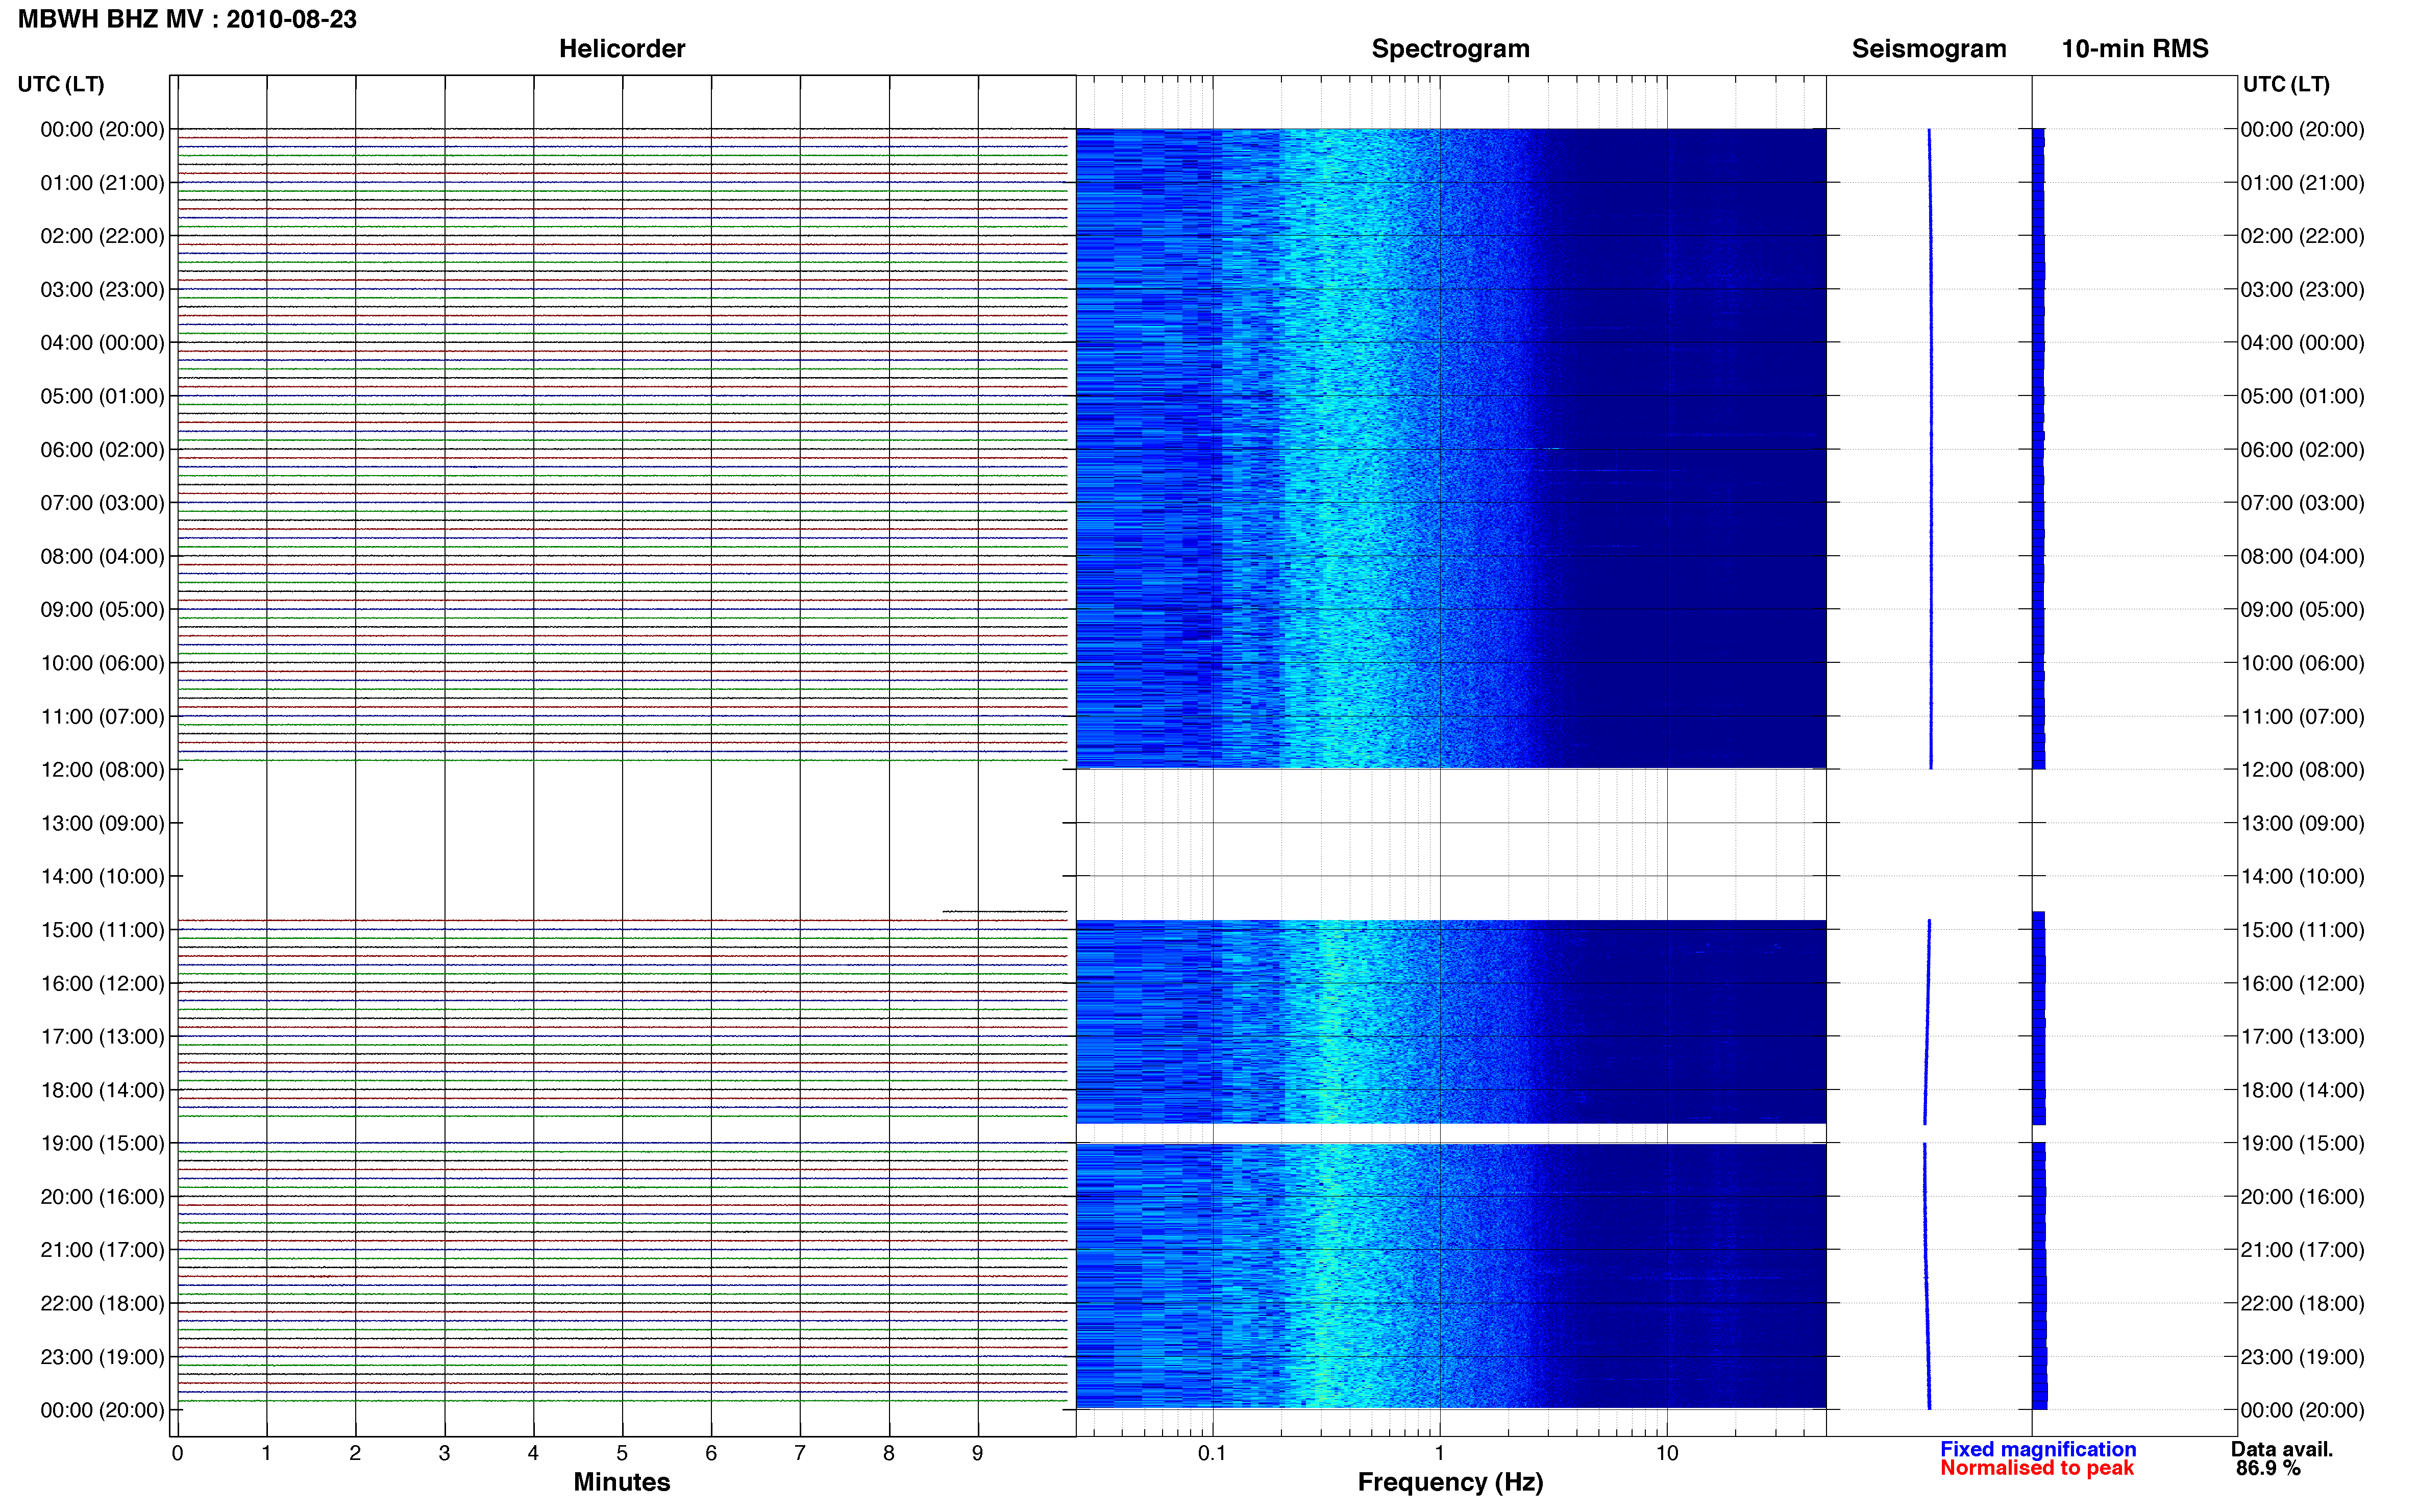Click the '5' tick on Minutes axis
The image size is (2419, 1512).
click(622, 1453)
